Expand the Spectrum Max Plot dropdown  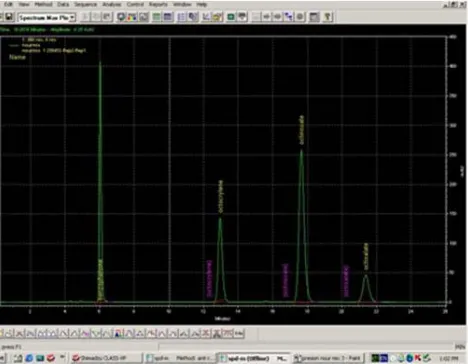72,17
